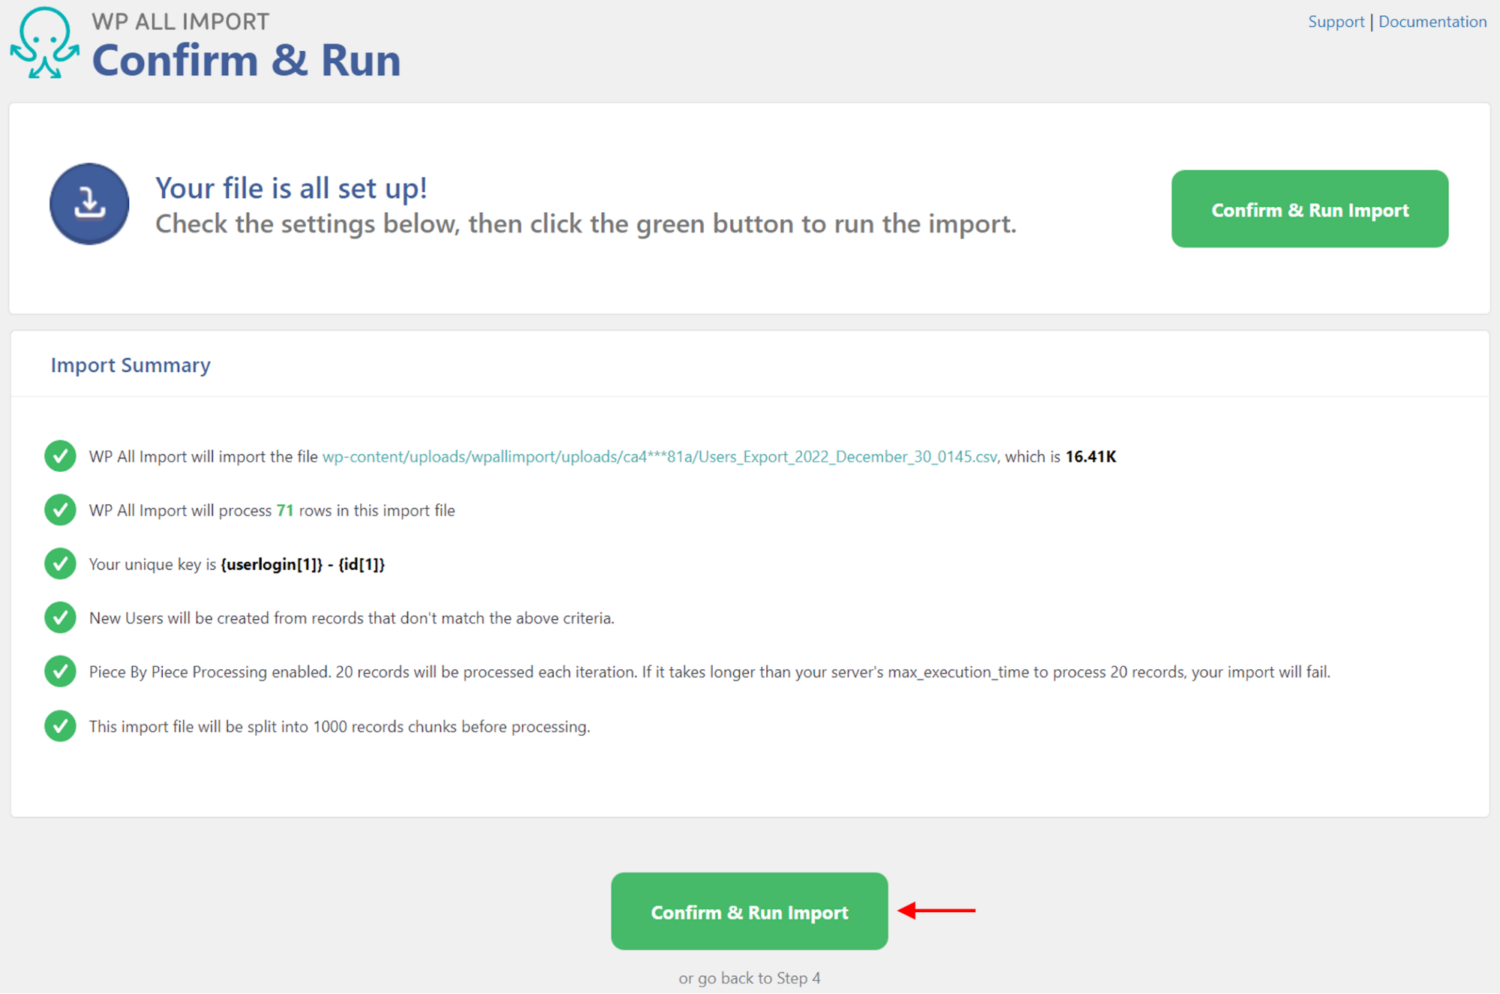Click the 'New Users will be created' sentence
Viewport: 1500px width, 994px height.
point(352,618)
